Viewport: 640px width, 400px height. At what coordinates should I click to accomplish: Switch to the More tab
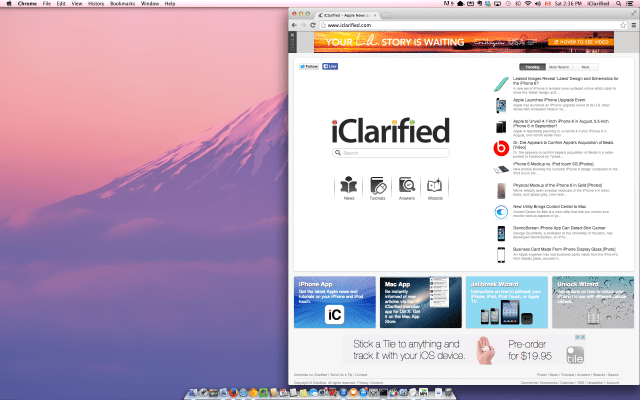pyautogui.click(x=585, y=67)
